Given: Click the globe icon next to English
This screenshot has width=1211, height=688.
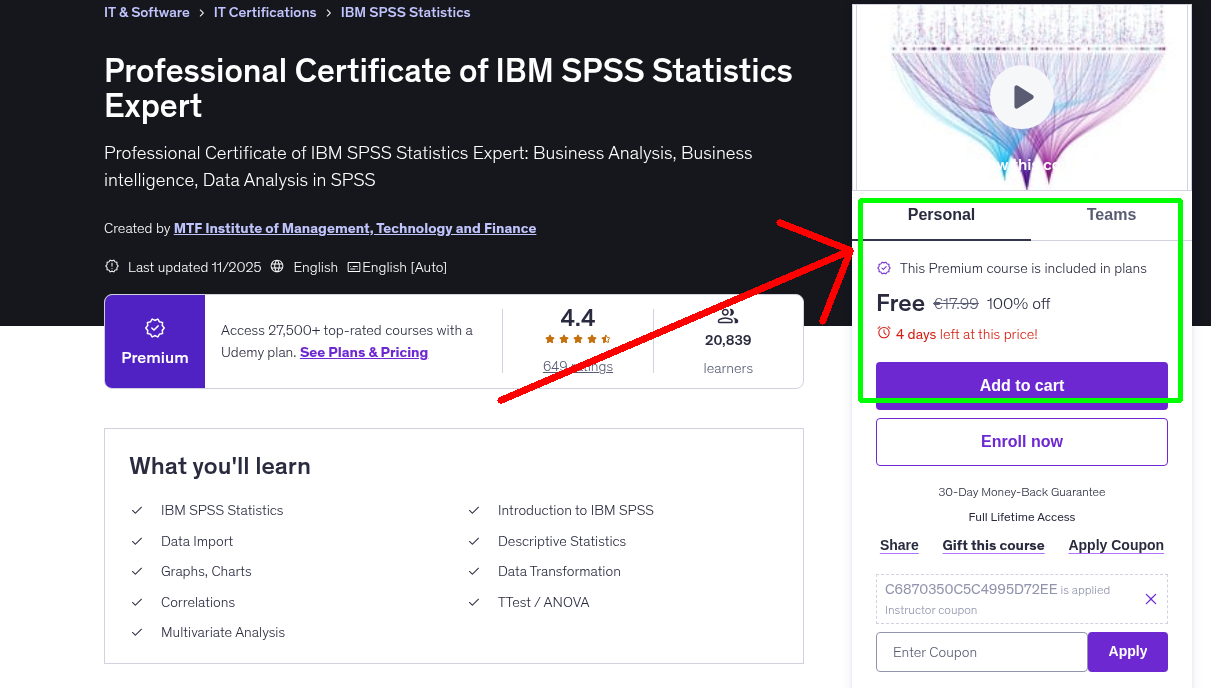Looking at the screenshot, I should (x=278, y=267).
